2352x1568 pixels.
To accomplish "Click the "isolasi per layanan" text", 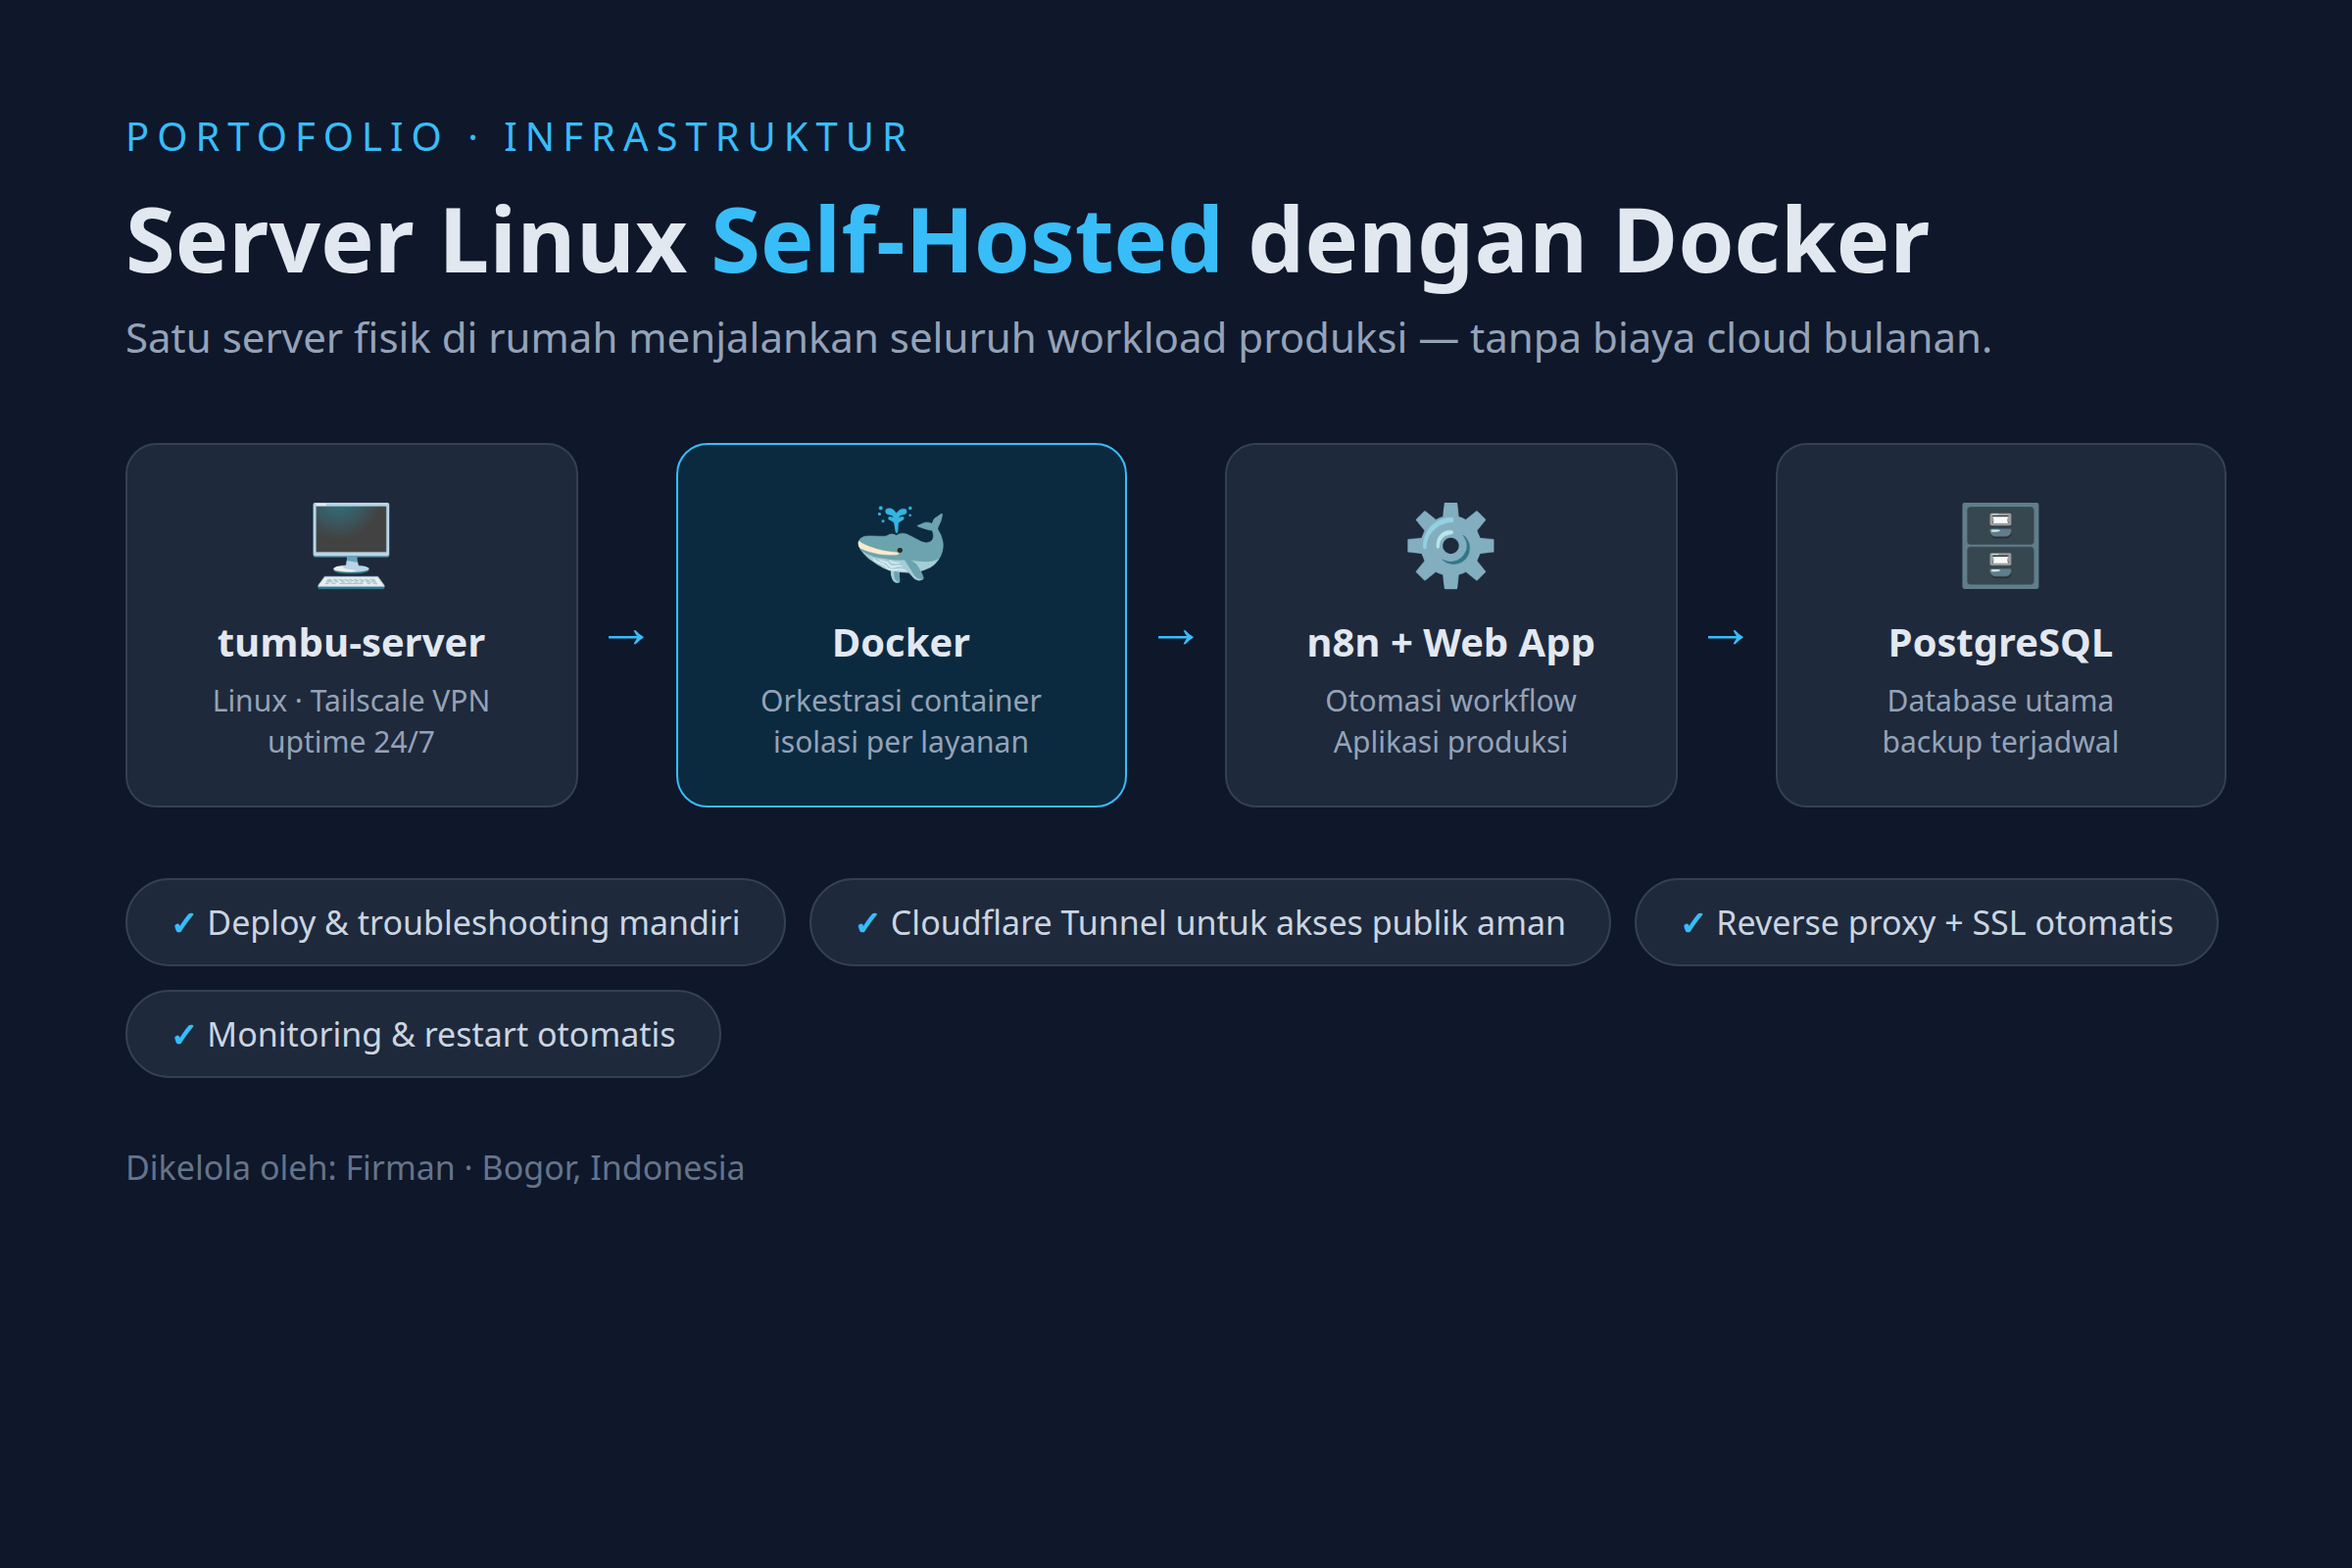I will click(x=901, y=743).
